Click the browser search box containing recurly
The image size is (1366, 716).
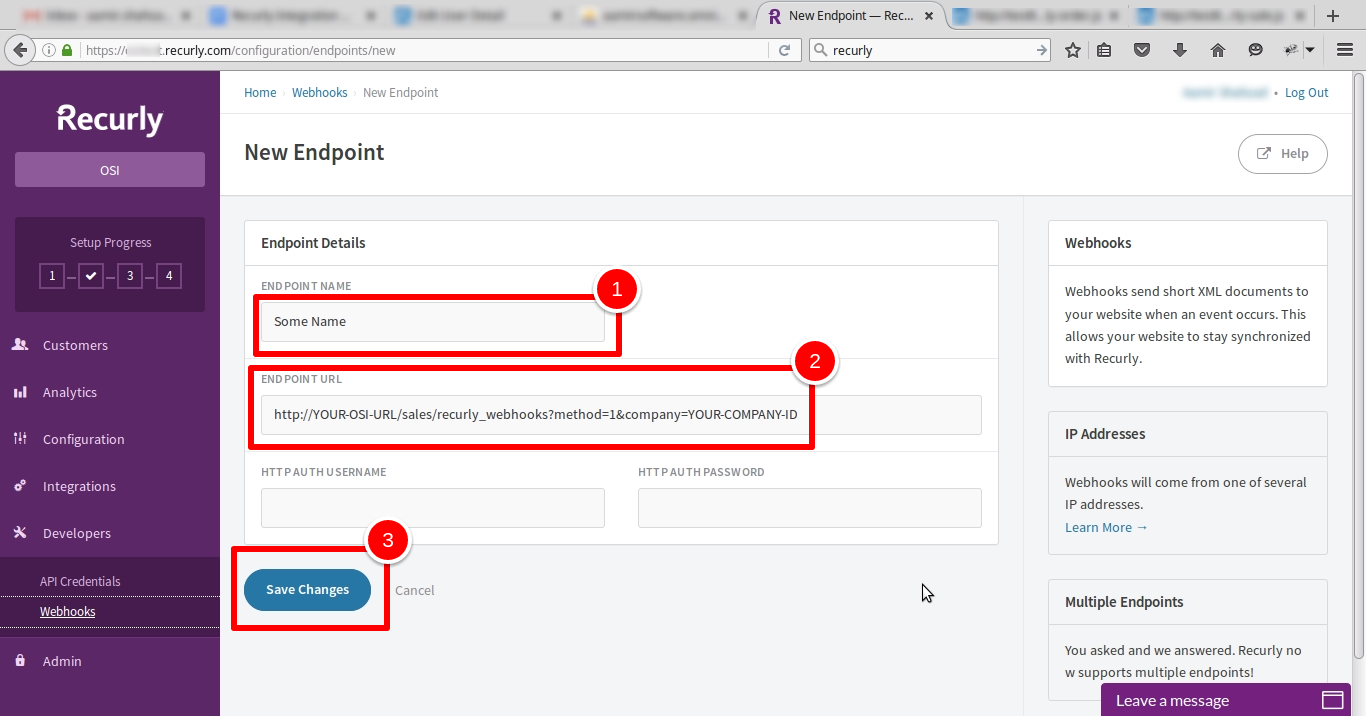[x=930, y=50]
